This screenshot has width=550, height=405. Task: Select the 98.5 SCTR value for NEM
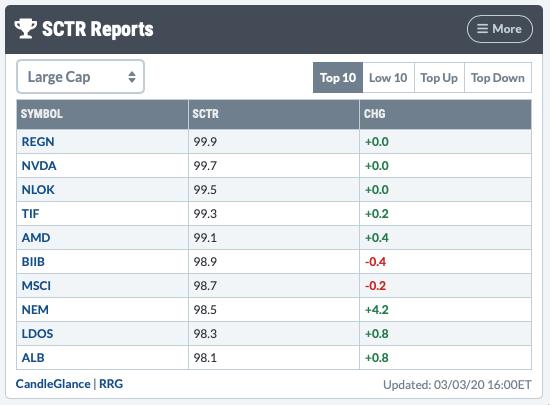tap(205, 310)
